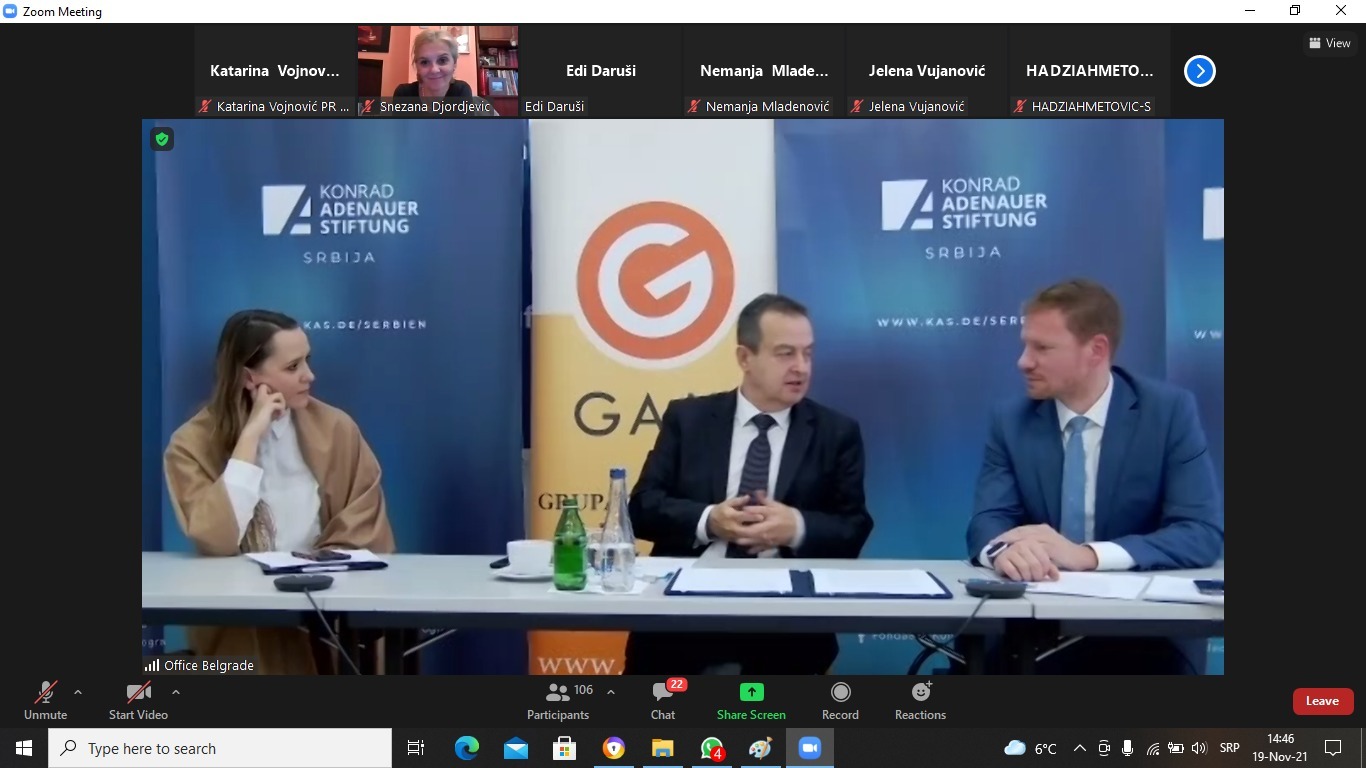The width and height of the screenshot is (1366, 768).
Task: Open the Reactions menu
Action: point(920,700)
